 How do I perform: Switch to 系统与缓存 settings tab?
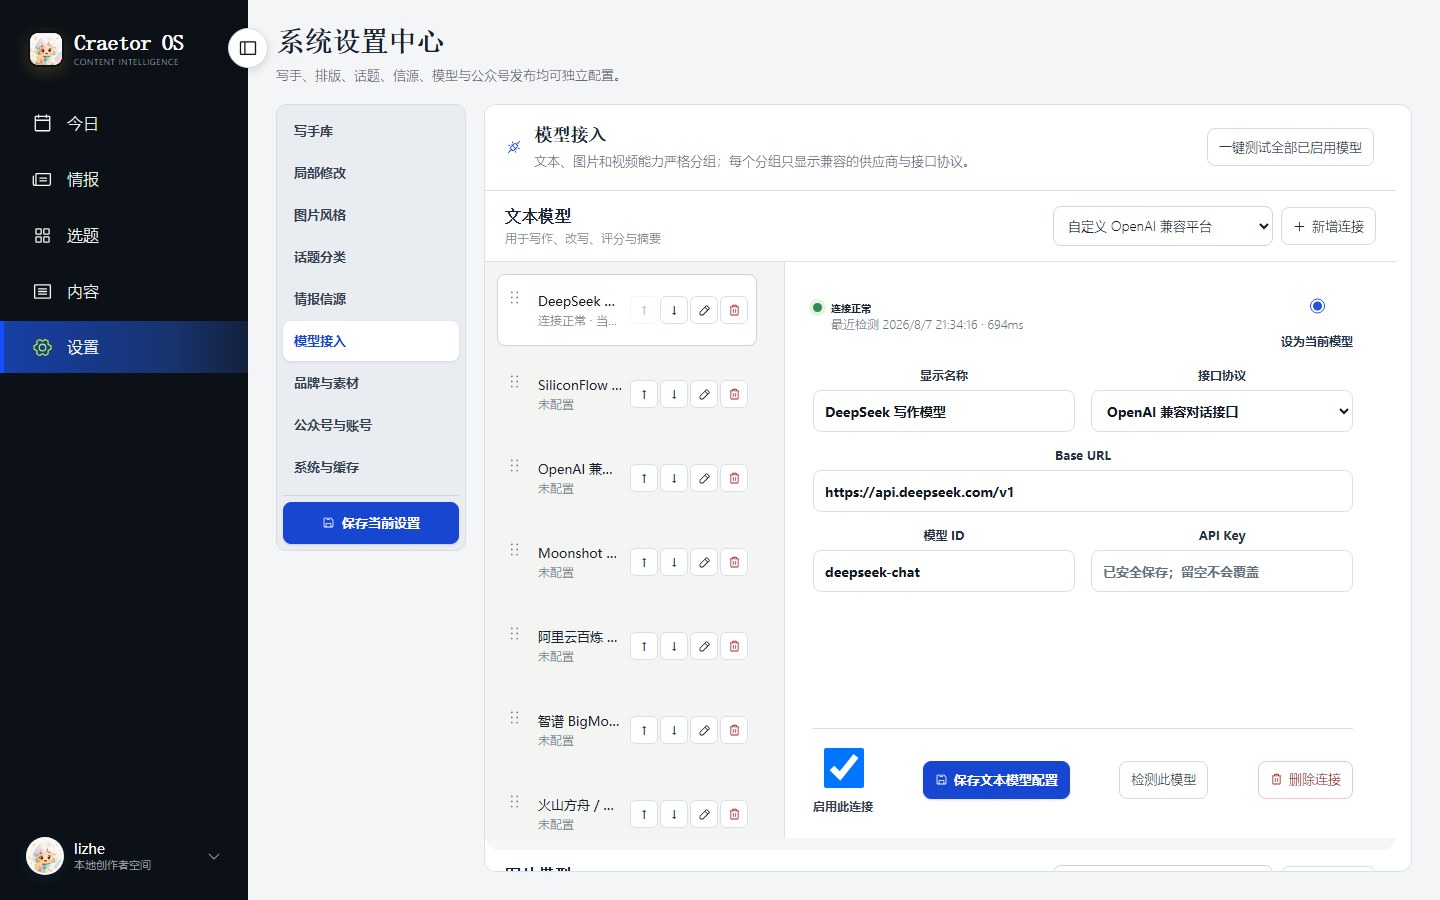coord(371,467)
